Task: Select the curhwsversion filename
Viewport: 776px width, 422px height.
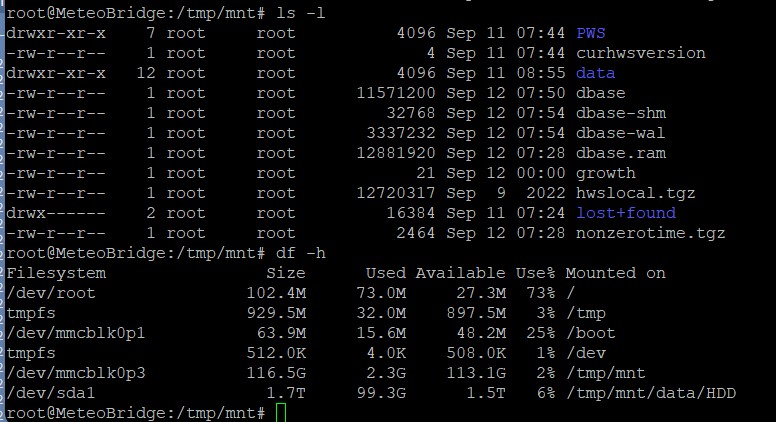Action: point(640,53)
